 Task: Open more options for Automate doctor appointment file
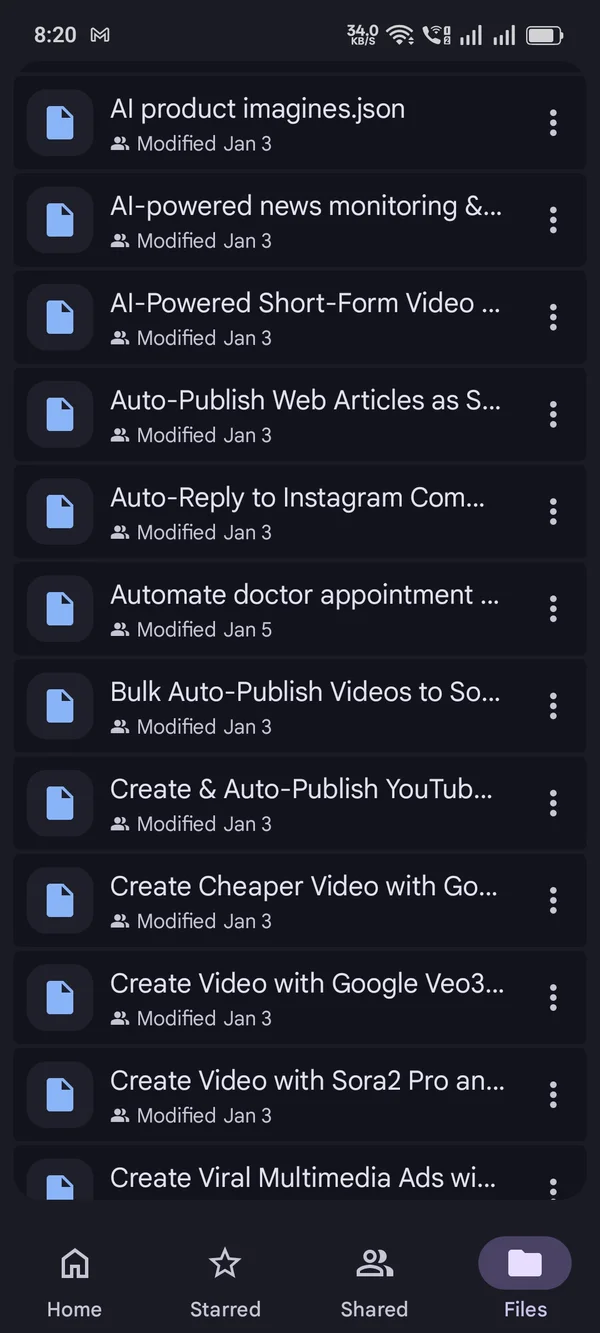pyautogui.click(x=553, y=608)
